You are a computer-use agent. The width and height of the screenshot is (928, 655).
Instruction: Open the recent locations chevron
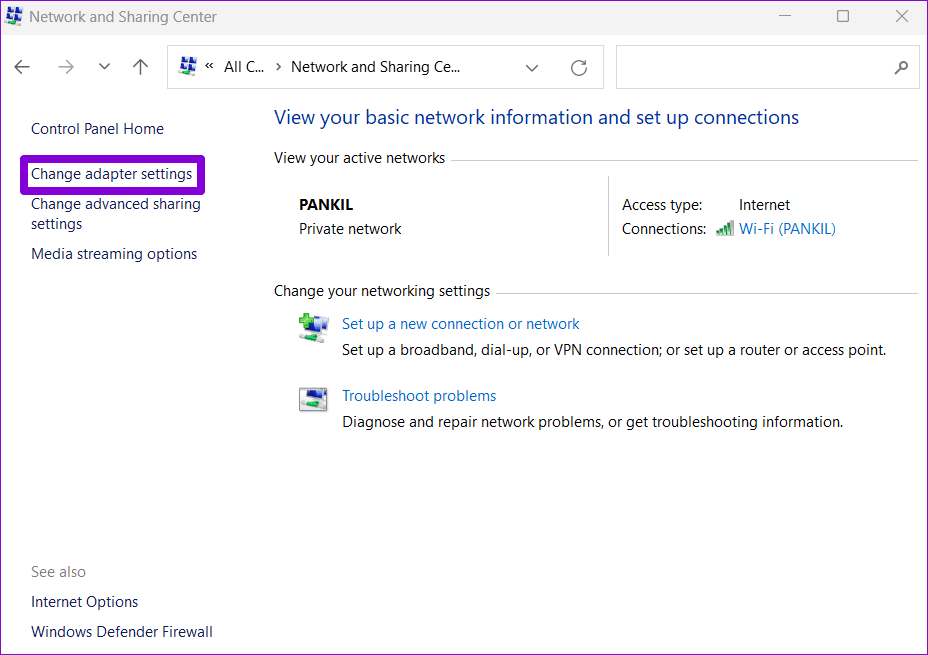[104, 67]
